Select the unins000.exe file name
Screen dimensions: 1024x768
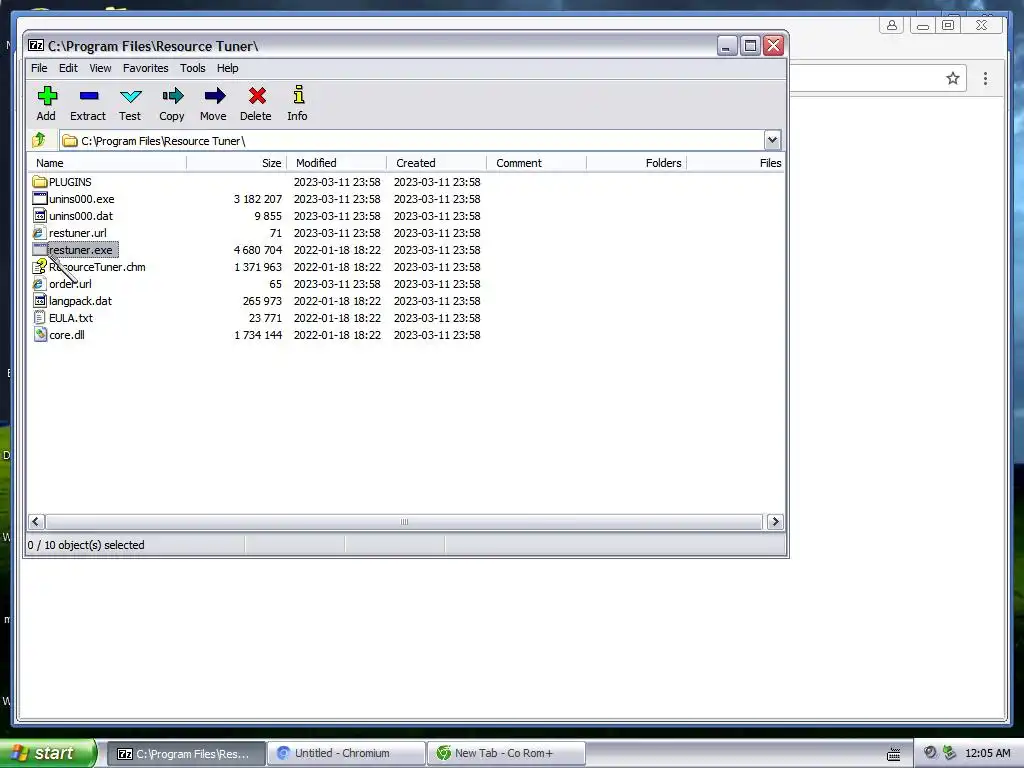pyautogui.click(x=82, y=199)
